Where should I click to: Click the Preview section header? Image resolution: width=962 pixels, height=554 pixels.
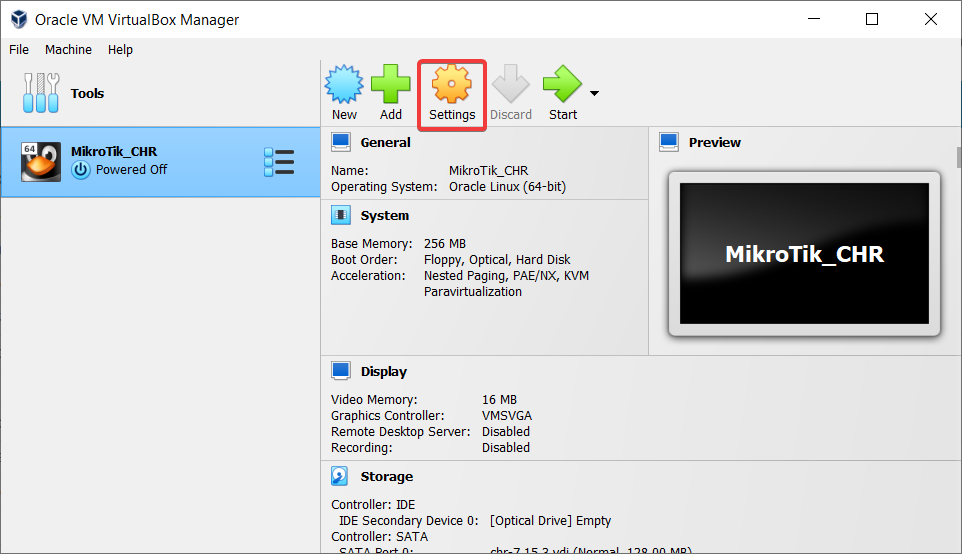pos(714,142)
